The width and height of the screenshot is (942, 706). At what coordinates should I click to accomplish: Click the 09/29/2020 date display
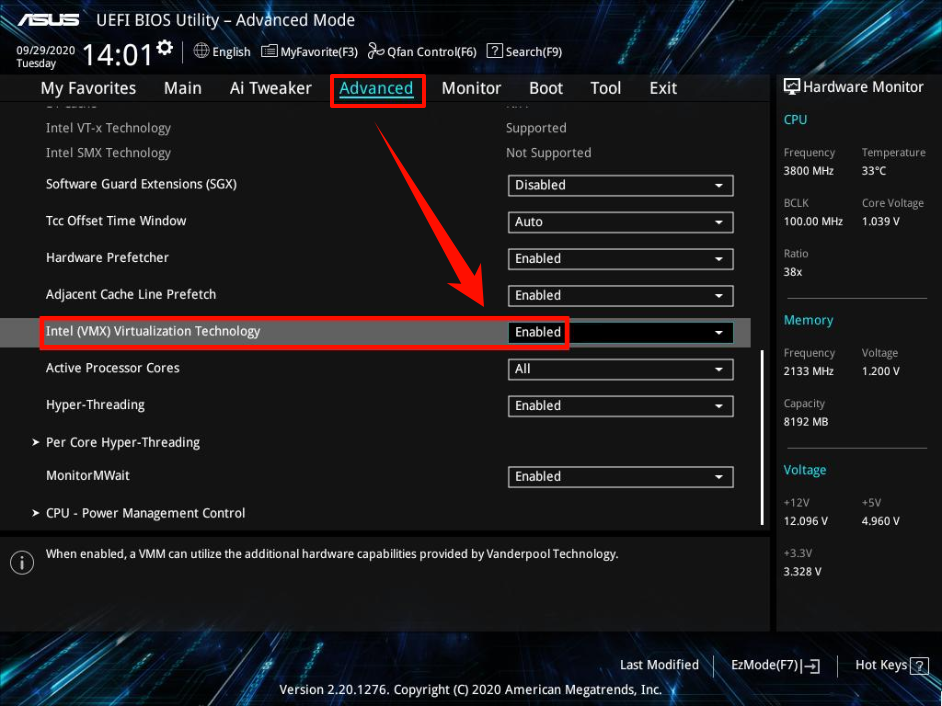pyautogui.click(x=46, y=50)
